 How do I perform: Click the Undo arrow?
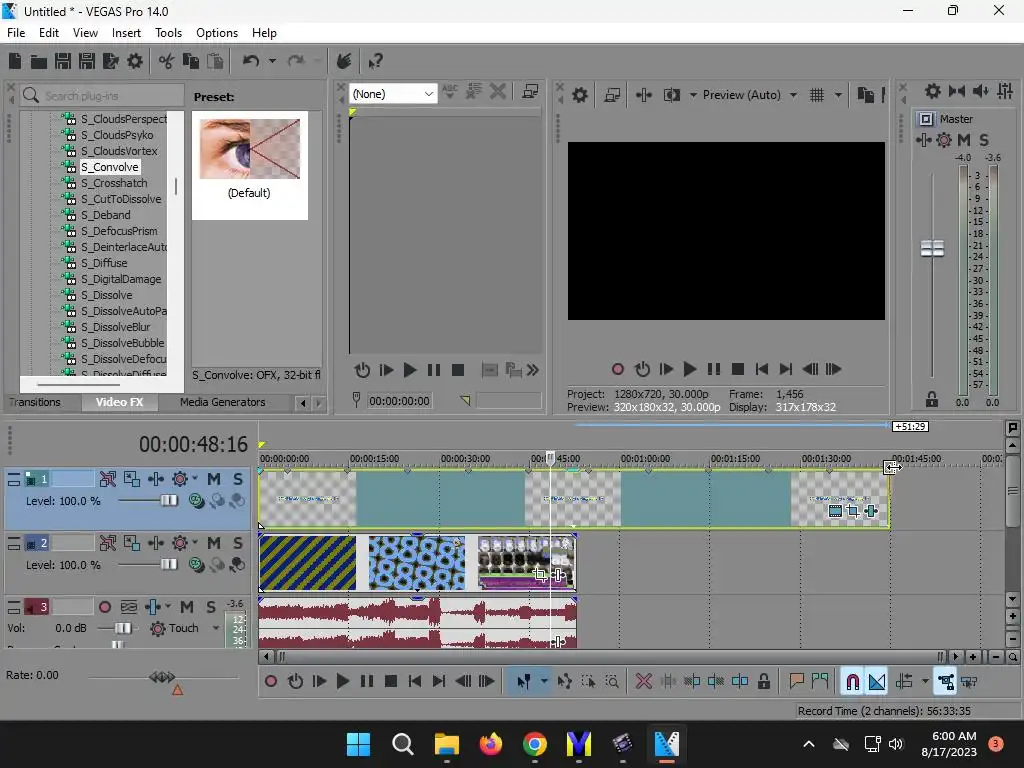251,61
